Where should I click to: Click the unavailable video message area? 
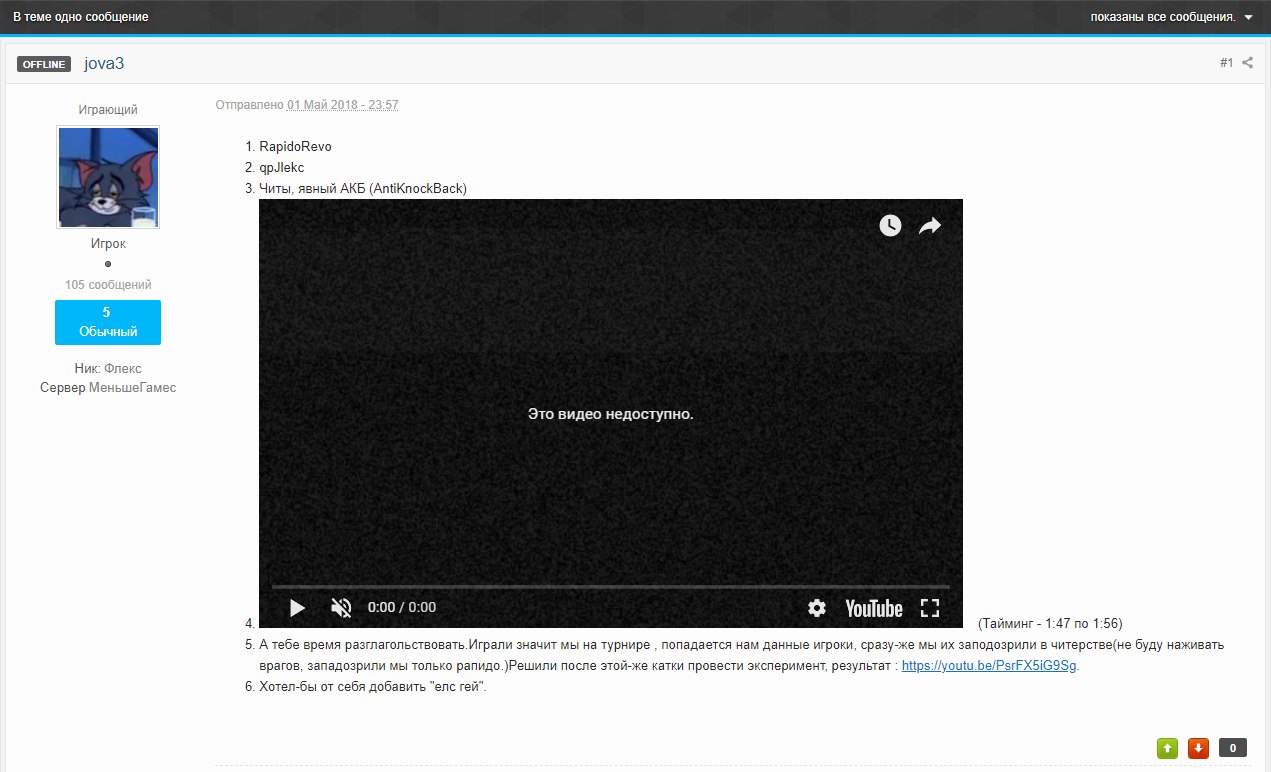(610, 413)
